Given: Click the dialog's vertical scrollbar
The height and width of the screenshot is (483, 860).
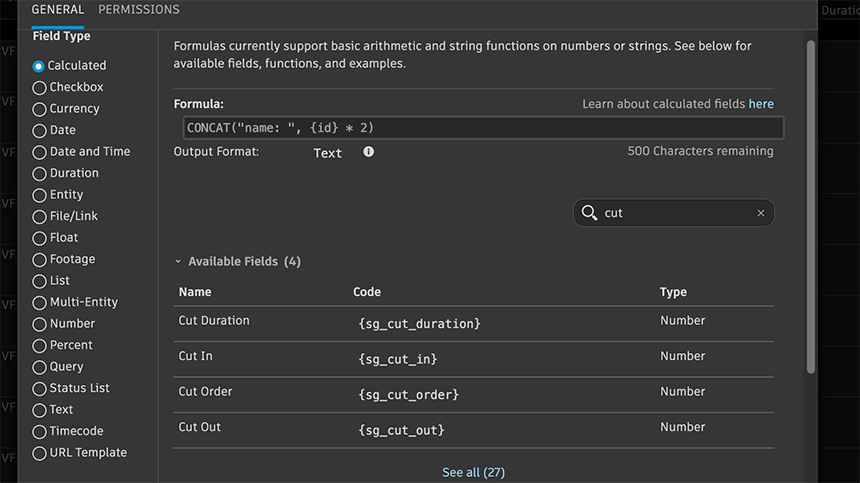Looking at the screenshot, I should coord(810,200).
